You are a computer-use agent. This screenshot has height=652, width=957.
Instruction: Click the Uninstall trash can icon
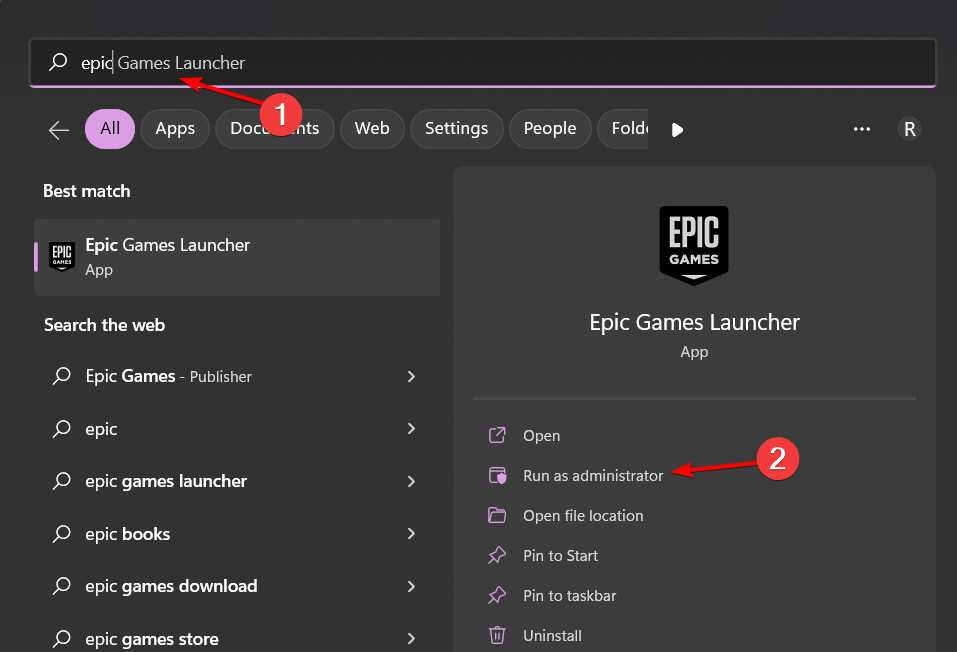[x=497, y=635]
